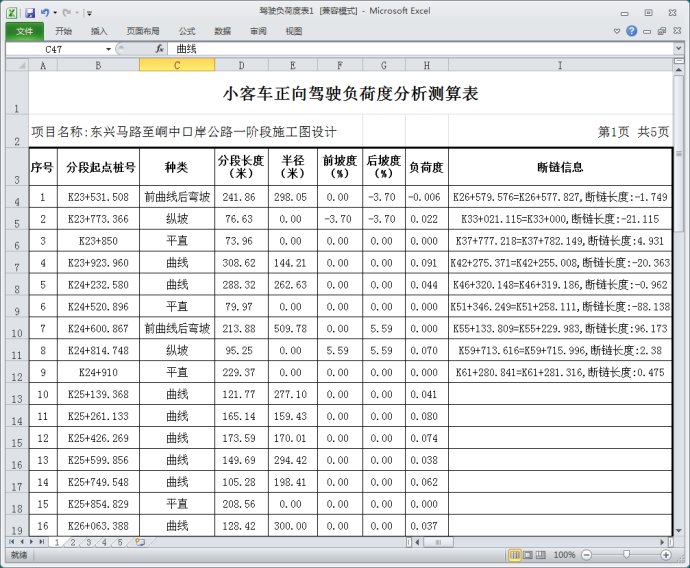The image size is (690, 568).
Task: Switch to Page Break Preview view
Action: [541, 554]
